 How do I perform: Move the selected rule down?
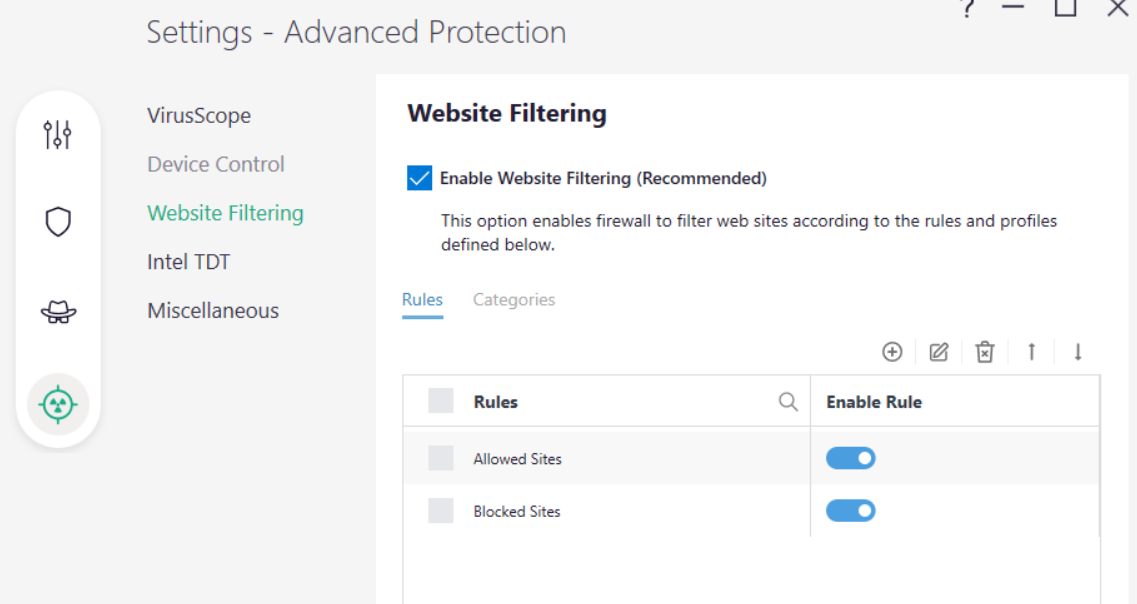pyautogui.click(x=1076, y=352)
